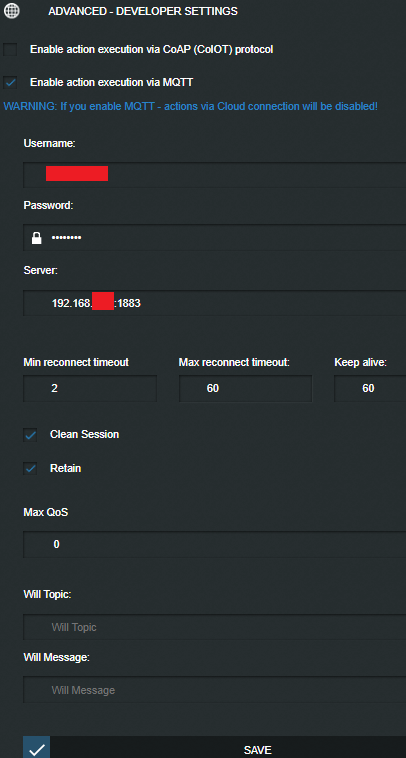This screenshot has width=406, height=758.
Task: Edit the Server address field
Action: 215,303
